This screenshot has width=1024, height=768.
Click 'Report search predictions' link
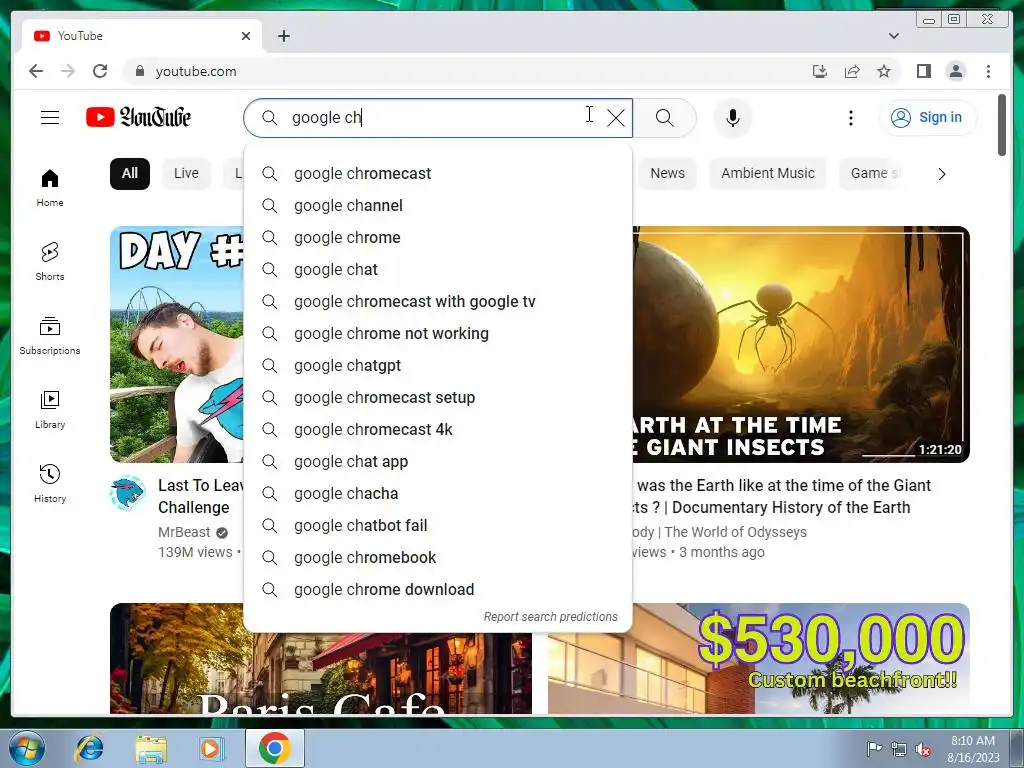tap(551, 616)
